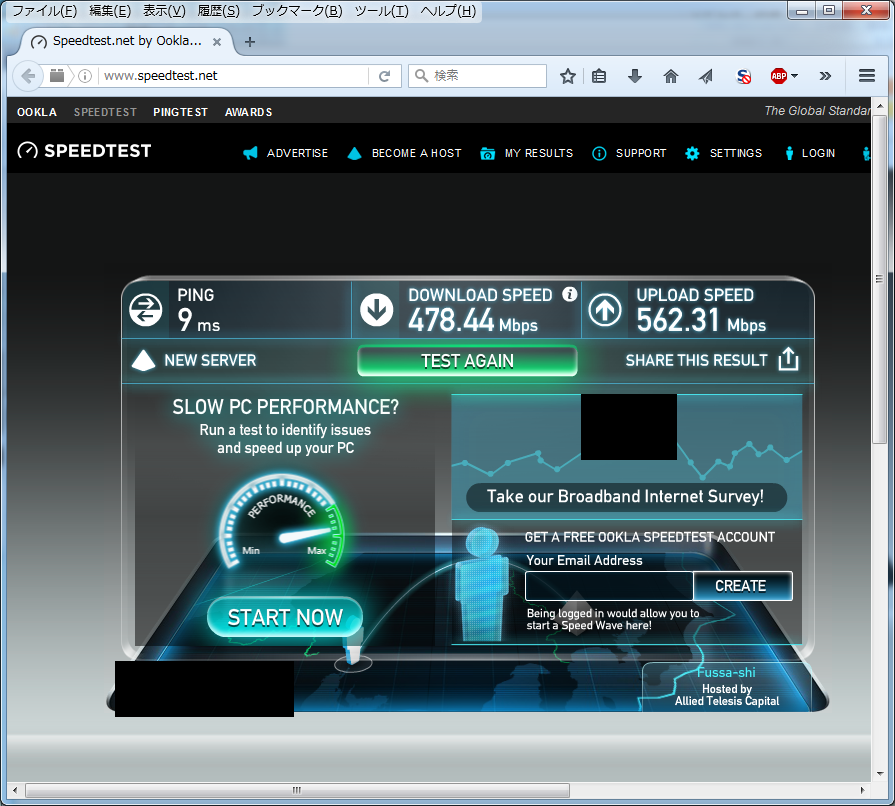Click SHARE THIS RESULT share icon
895x806 pixels.
(788, 359)
